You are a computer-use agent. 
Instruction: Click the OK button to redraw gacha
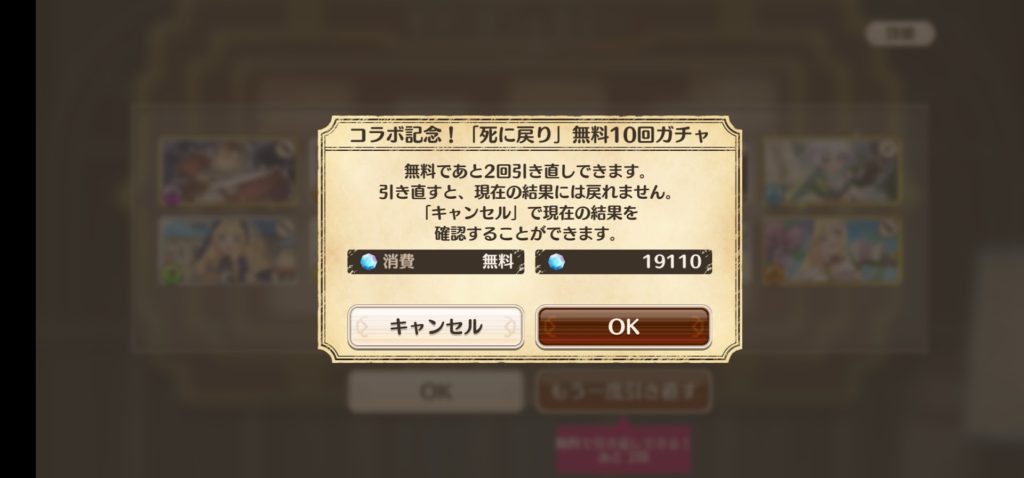(623, 327)
